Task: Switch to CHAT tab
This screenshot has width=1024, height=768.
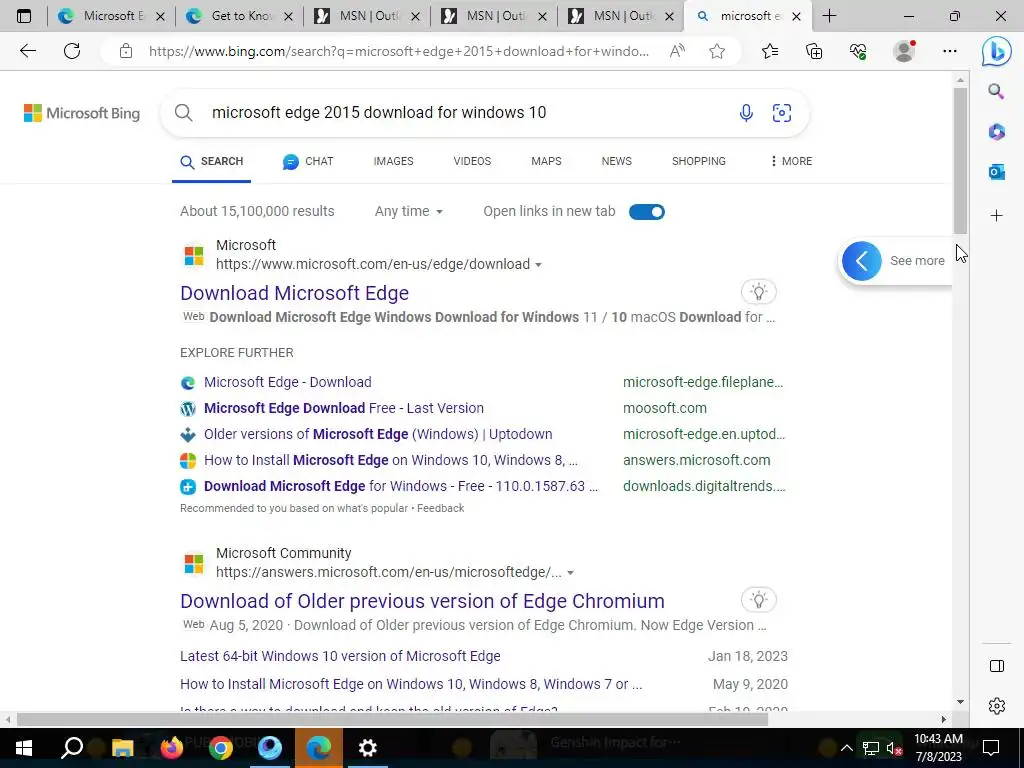Action: coord(308,161)
